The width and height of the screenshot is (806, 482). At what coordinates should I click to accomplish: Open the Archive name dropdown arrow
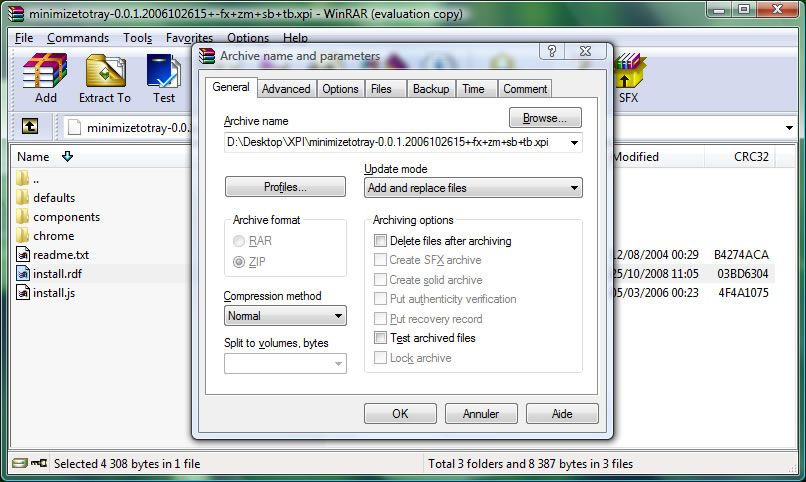coord(574,142)
